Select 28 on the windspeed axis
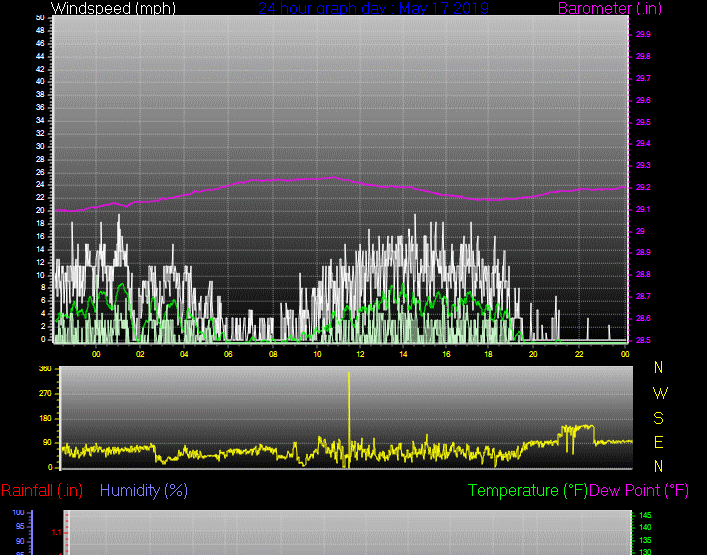The width and height of the screenshot is (707, 555). tap(40, 159)
